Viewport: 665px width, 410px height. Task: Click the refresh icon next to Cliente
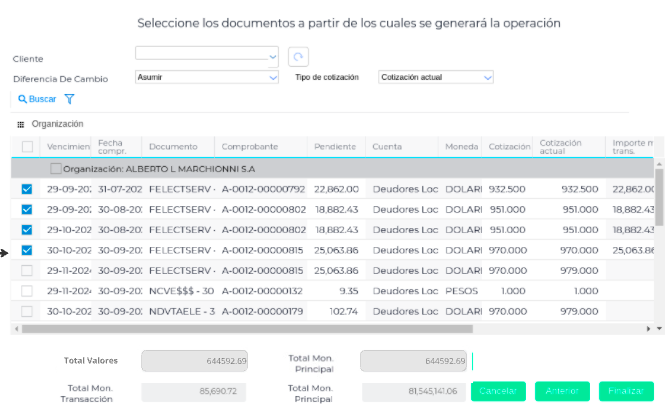coord(298,57)
